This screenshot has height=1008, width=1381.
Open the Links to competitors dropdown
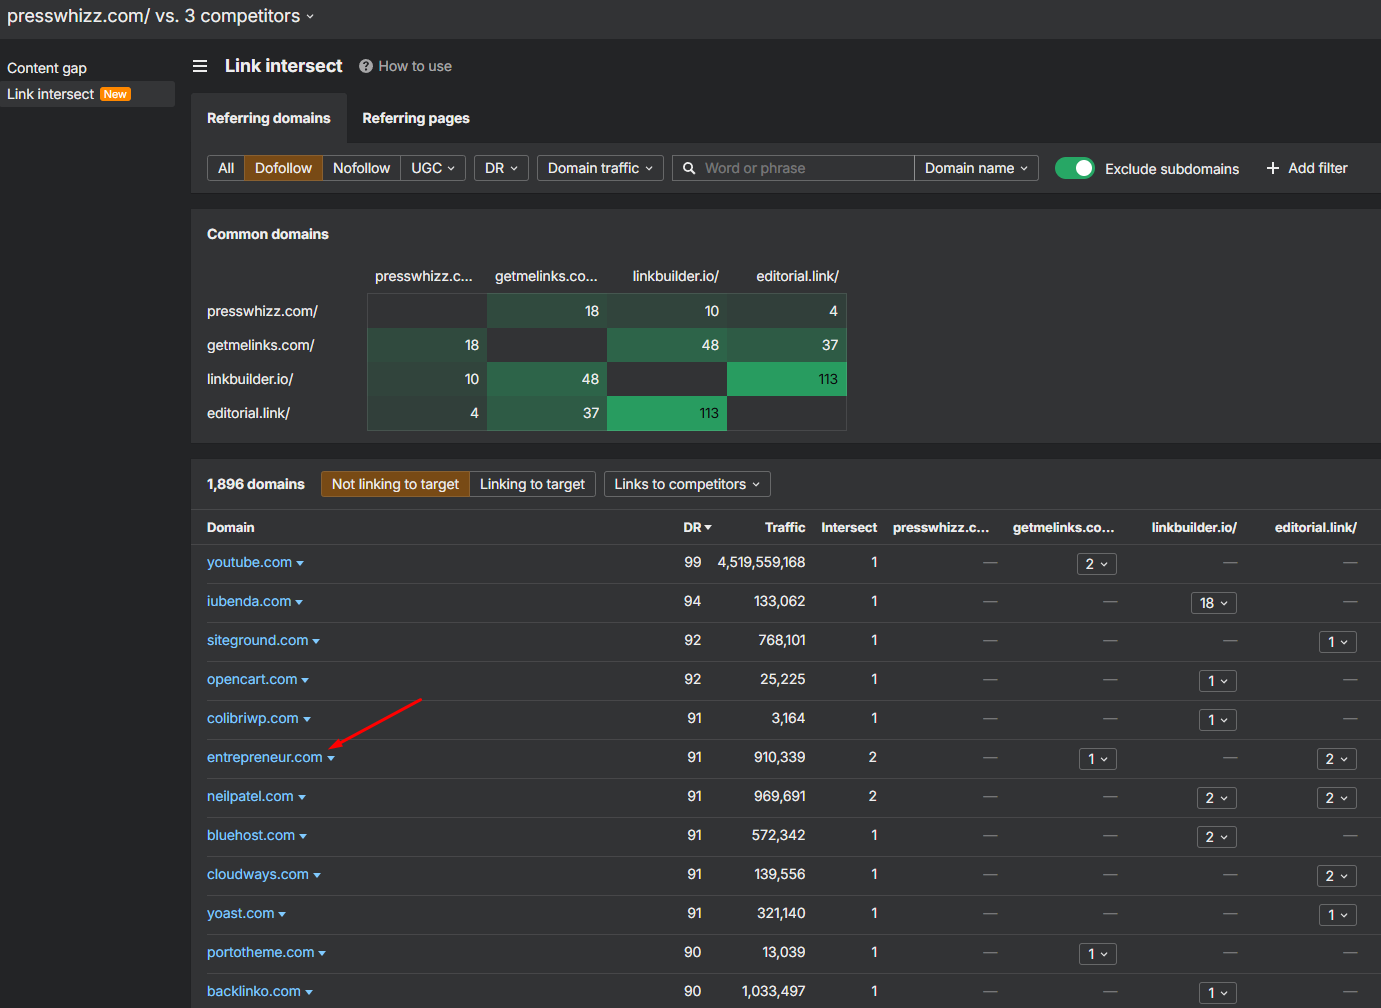coord(687,484)
